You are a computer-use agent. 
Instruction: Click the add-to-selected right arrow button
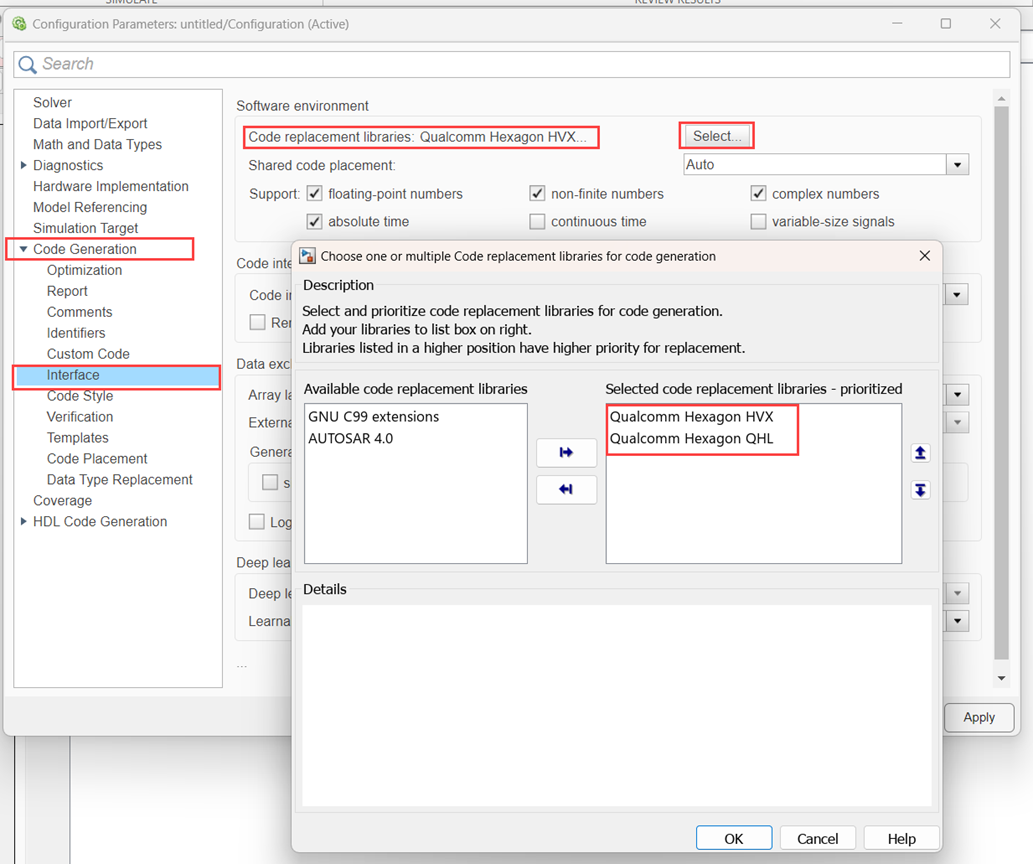(566, 453)
